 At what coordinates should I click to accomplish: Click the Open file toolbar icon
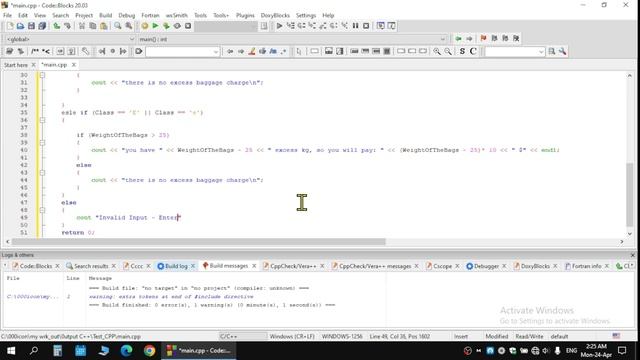point(20,26)
